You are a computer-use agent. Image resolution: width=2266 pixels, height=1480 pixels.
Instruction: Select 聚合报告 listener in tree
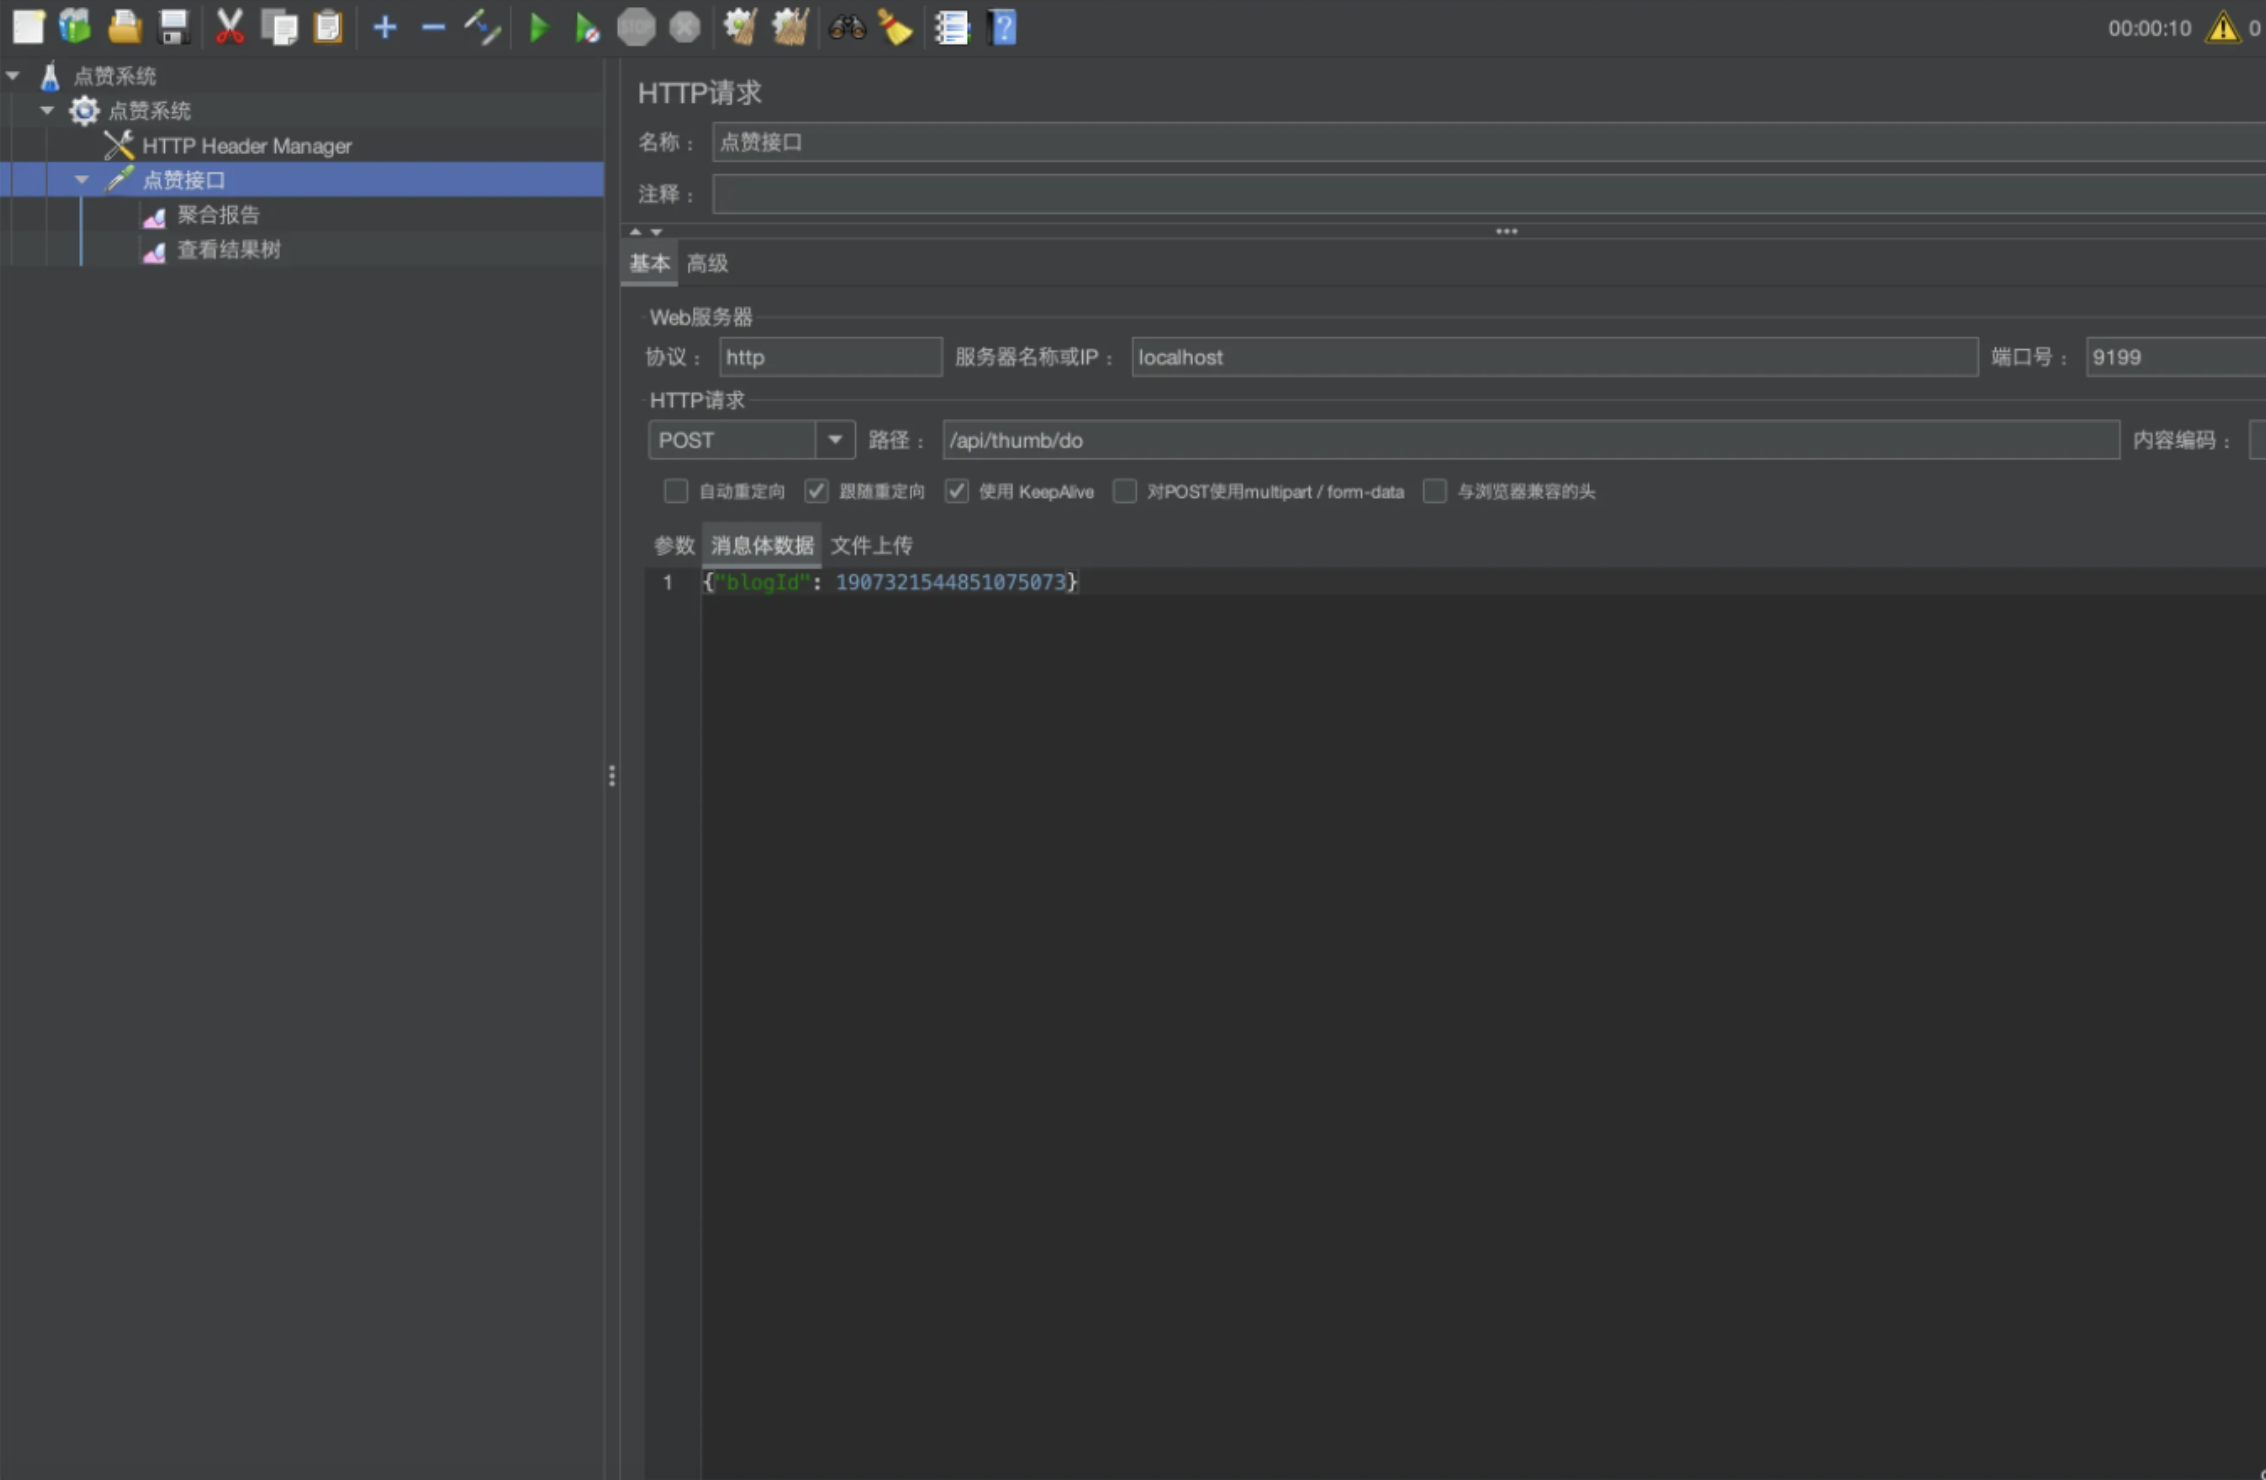(x=218, y=215)
